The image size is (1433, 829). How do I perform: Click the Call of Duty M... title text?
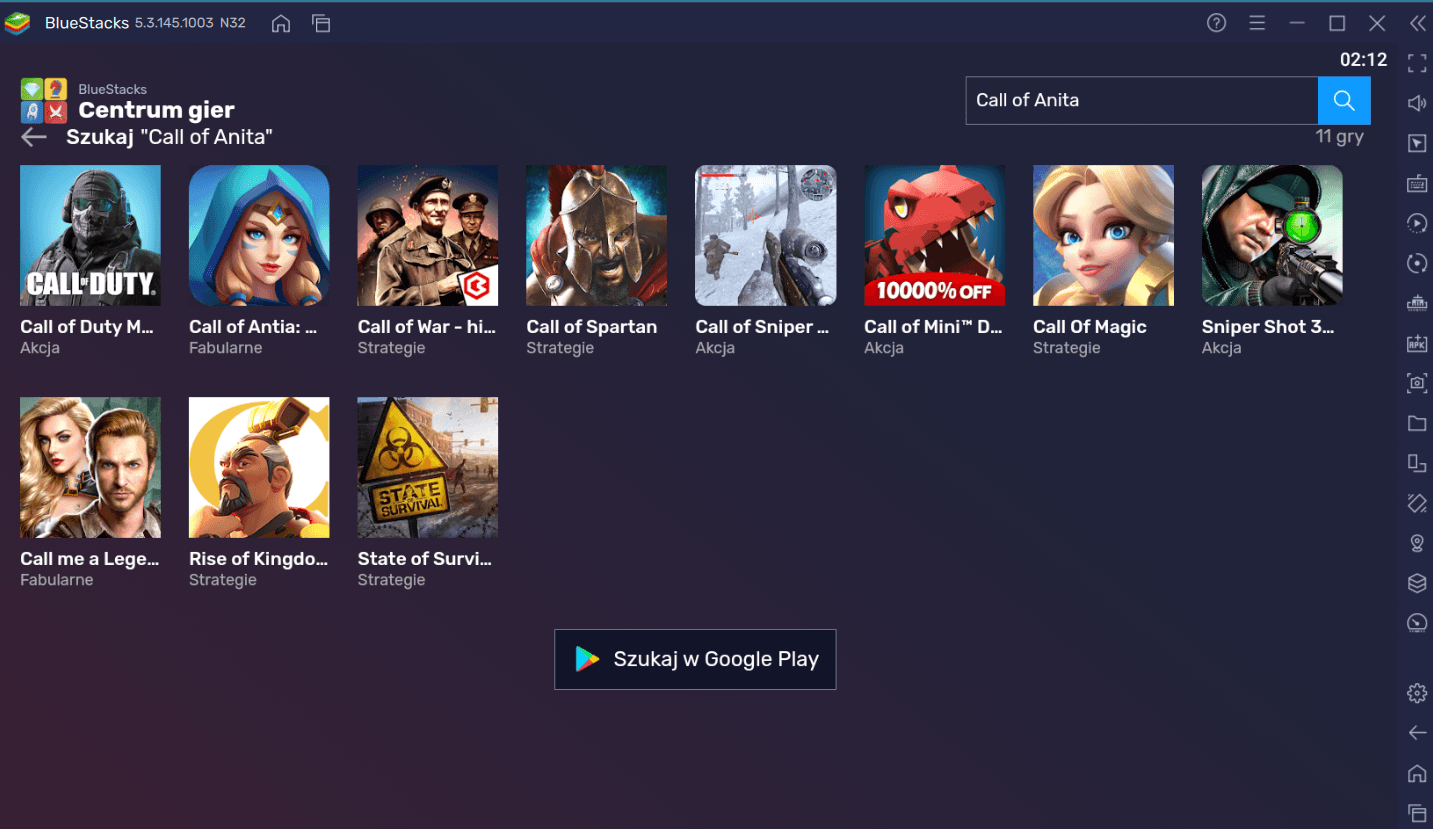pos(87,327)
